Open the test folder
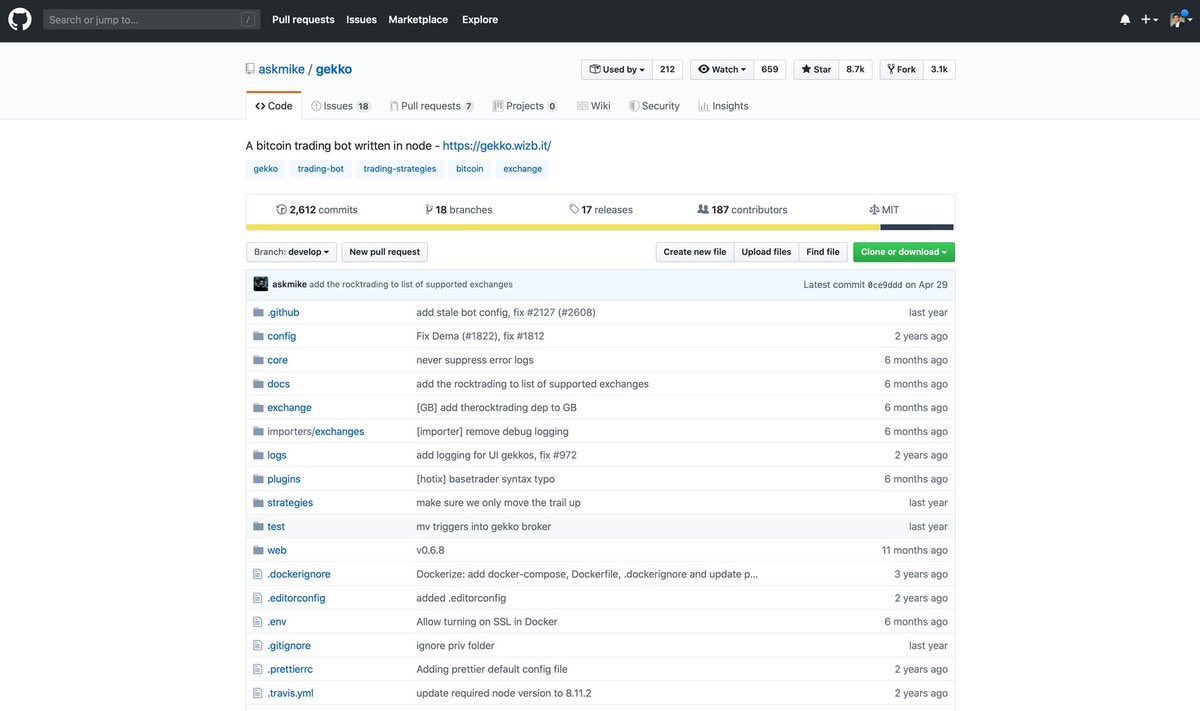The width and height of the screenshot is (1200, 711). pos(276,527)
